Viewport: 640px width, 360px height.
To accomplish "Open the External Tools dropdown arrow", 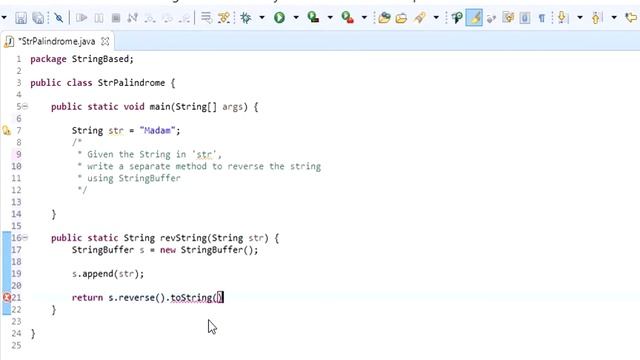I will (364, 18).
